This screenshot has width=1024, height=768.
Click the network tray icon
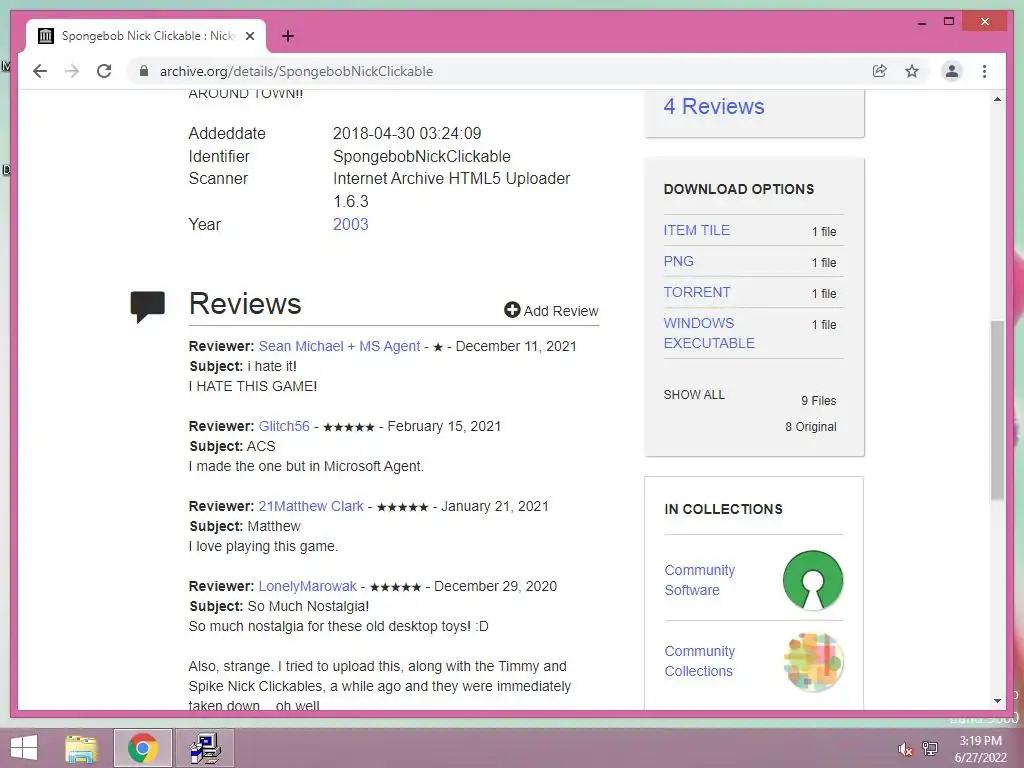930,749
